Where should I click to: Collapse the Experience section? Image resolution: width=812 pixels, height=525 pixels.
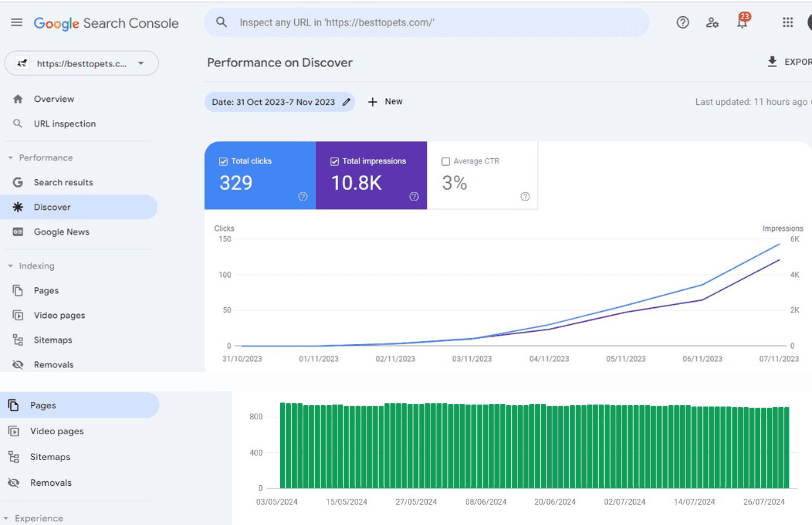tap(6, 518)
